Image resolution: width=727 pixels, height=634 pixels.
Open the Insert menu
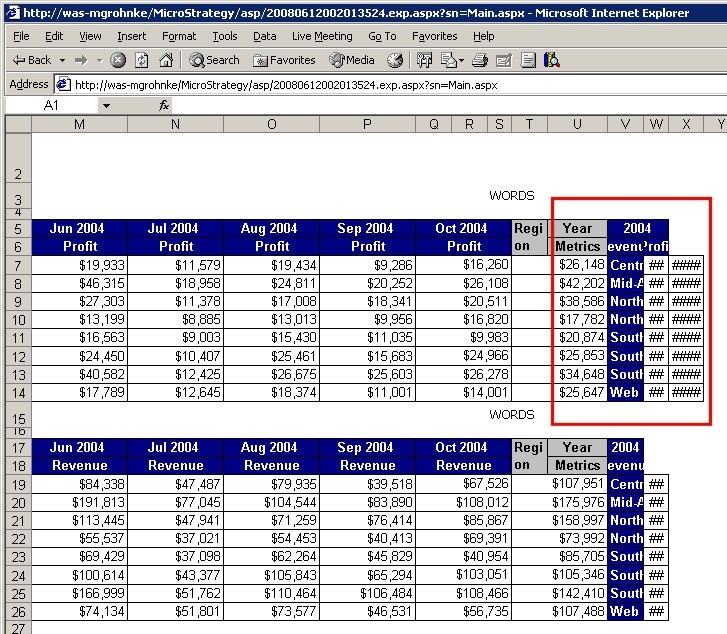click(131, 36)
